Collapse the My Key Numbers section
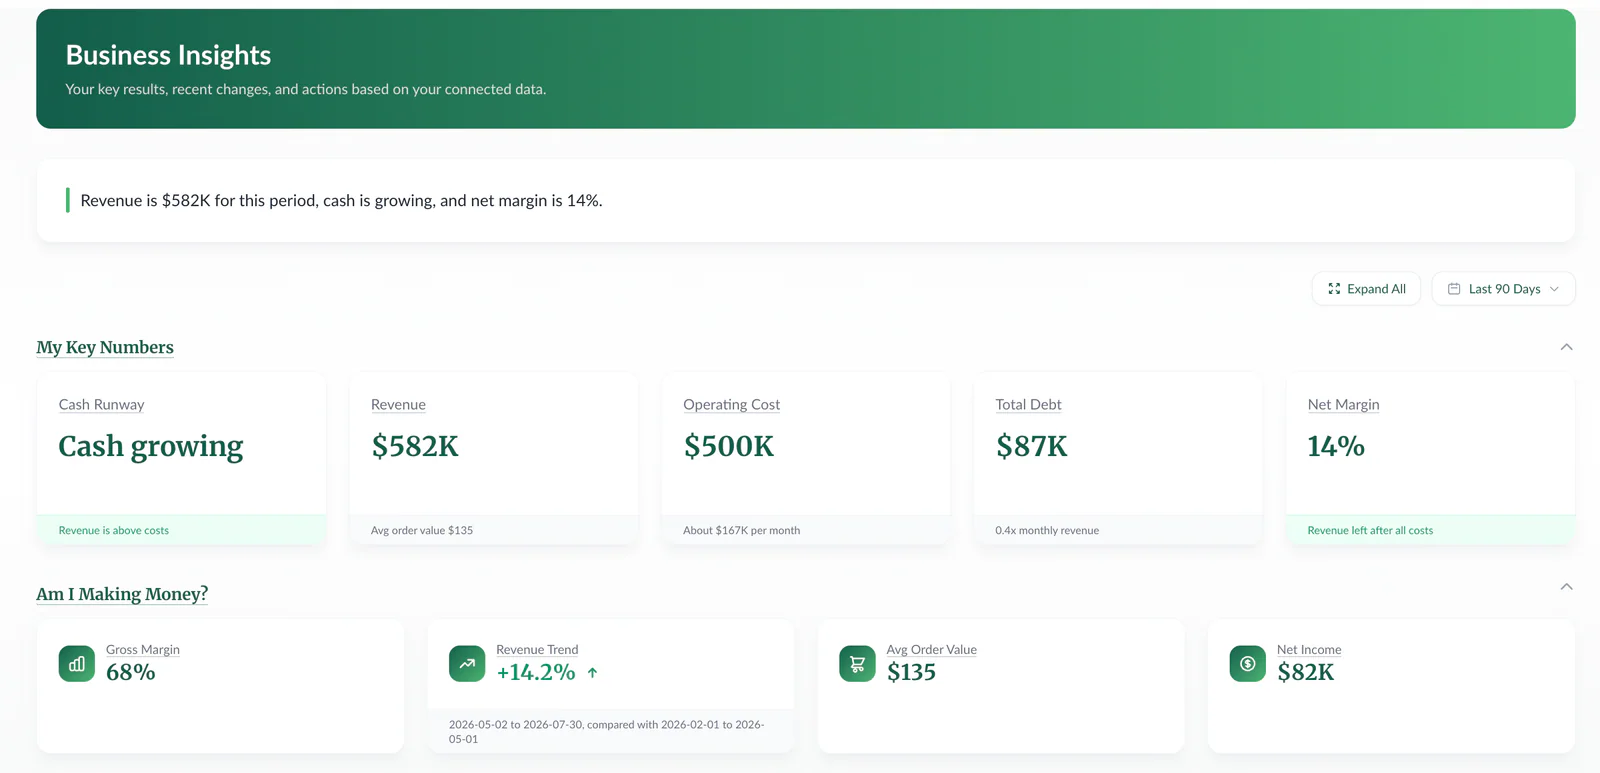 (1566, 347)
